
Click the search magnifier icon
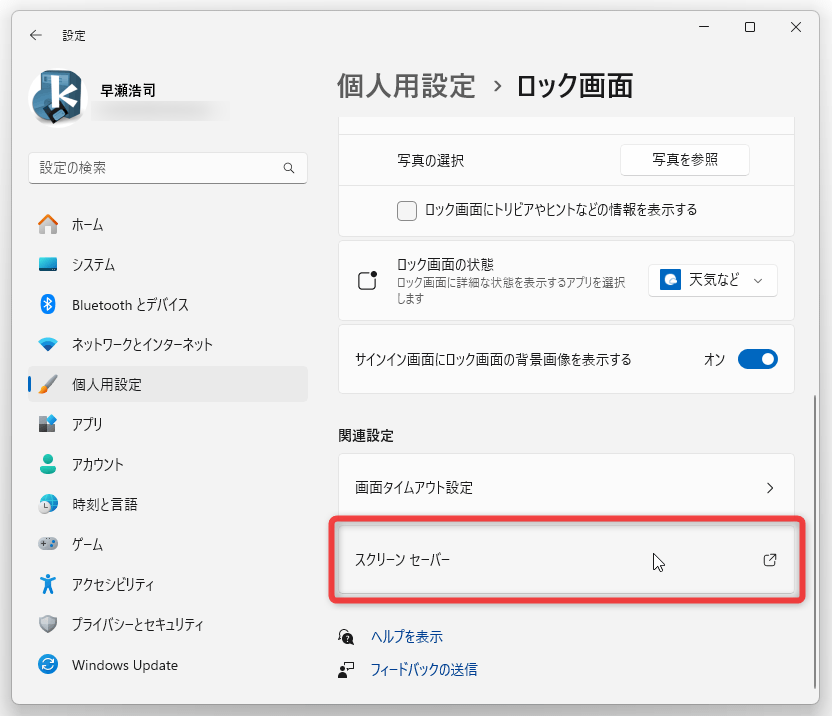point(289,168)
